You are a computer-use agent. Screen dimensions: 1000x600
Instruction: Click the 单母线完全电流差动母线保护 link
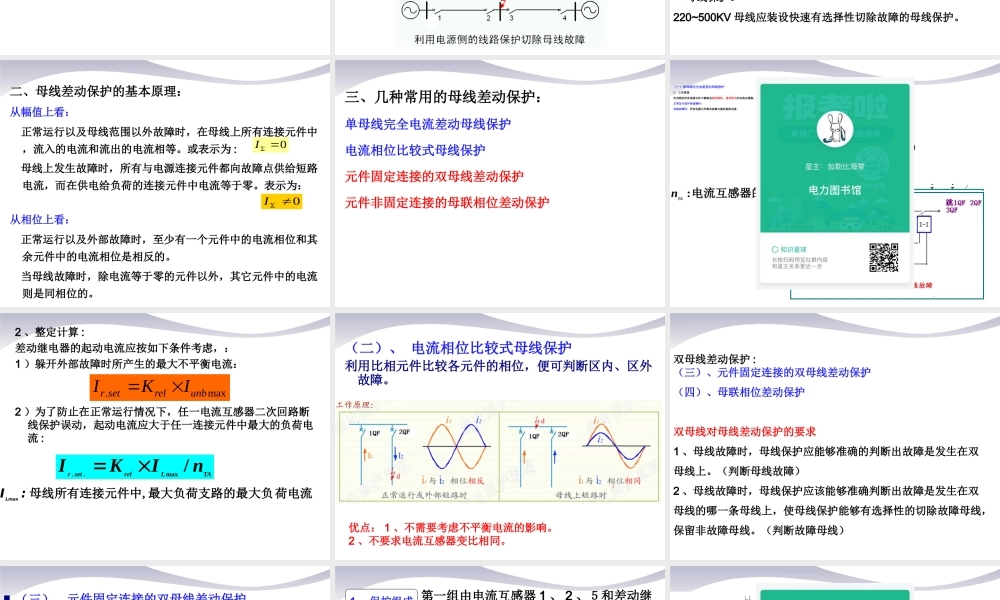point(427,122)
